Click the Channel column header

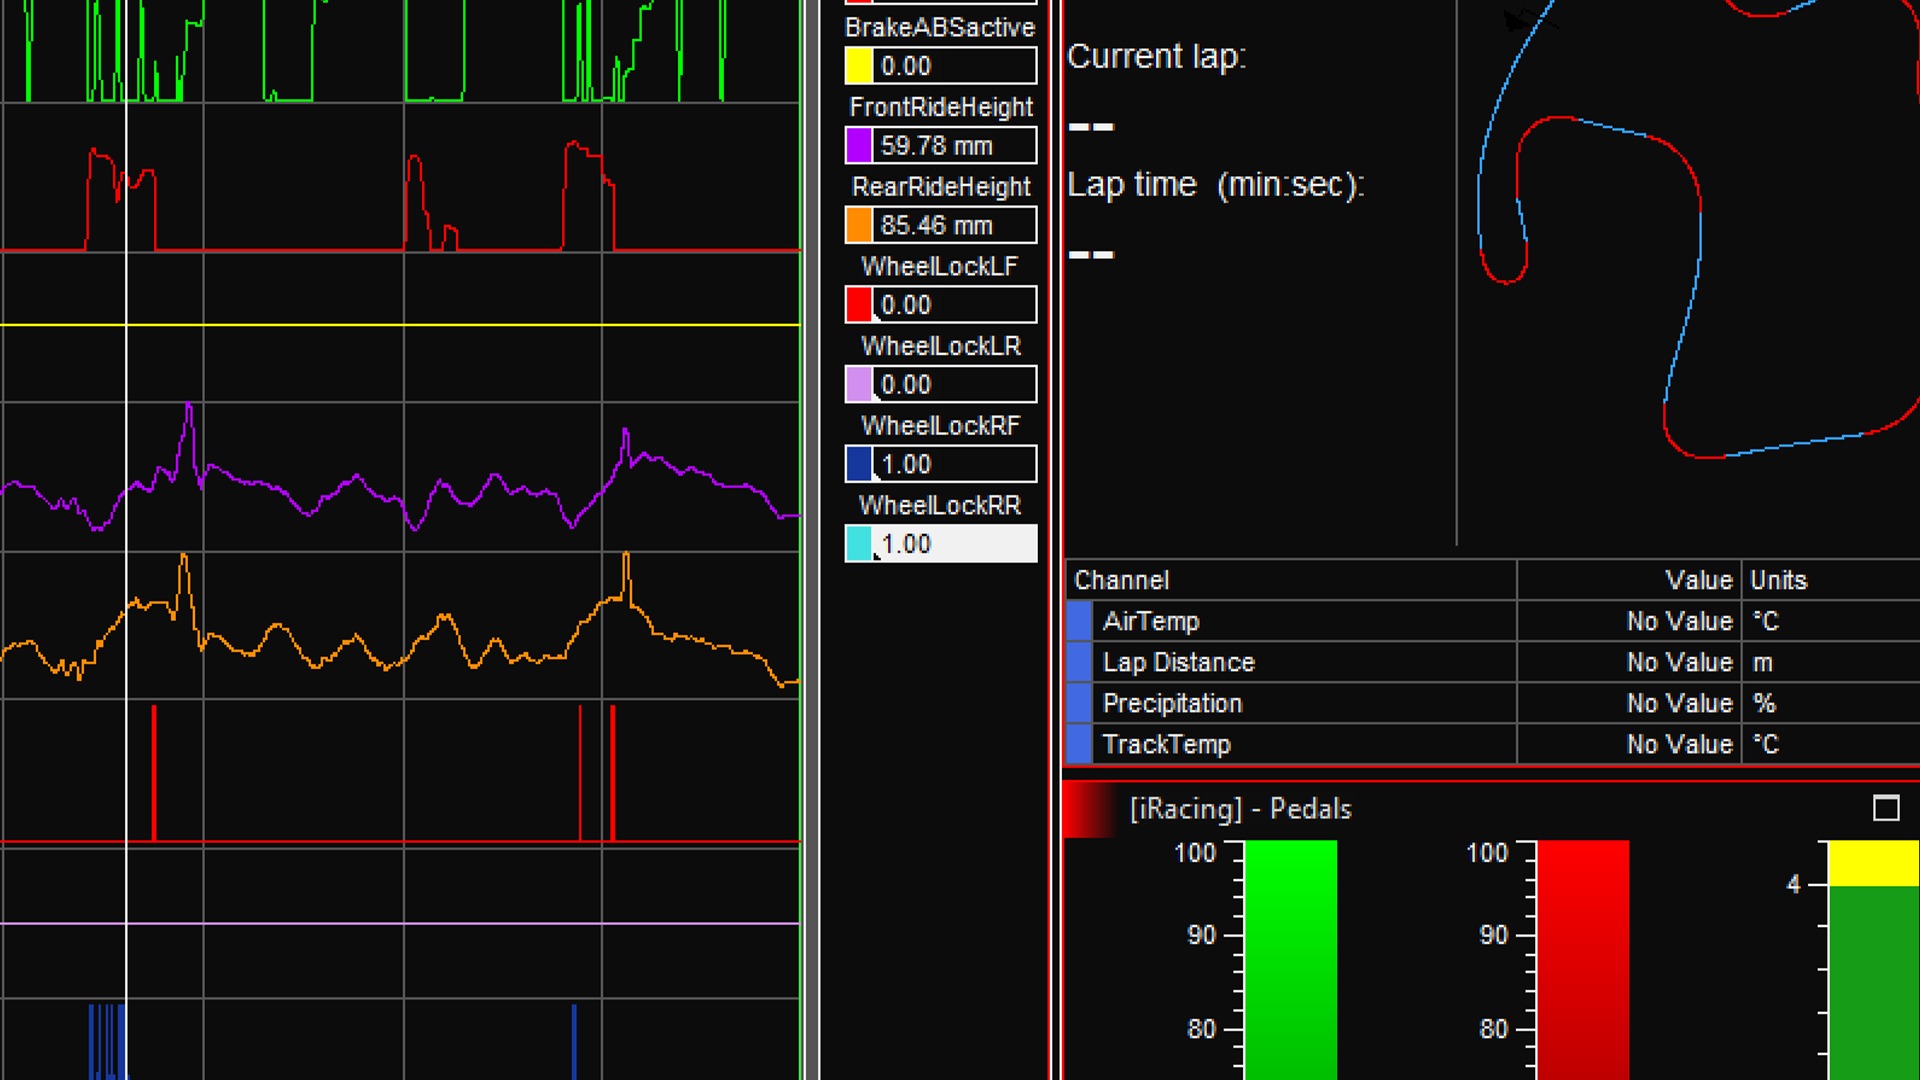point(1122,580)
